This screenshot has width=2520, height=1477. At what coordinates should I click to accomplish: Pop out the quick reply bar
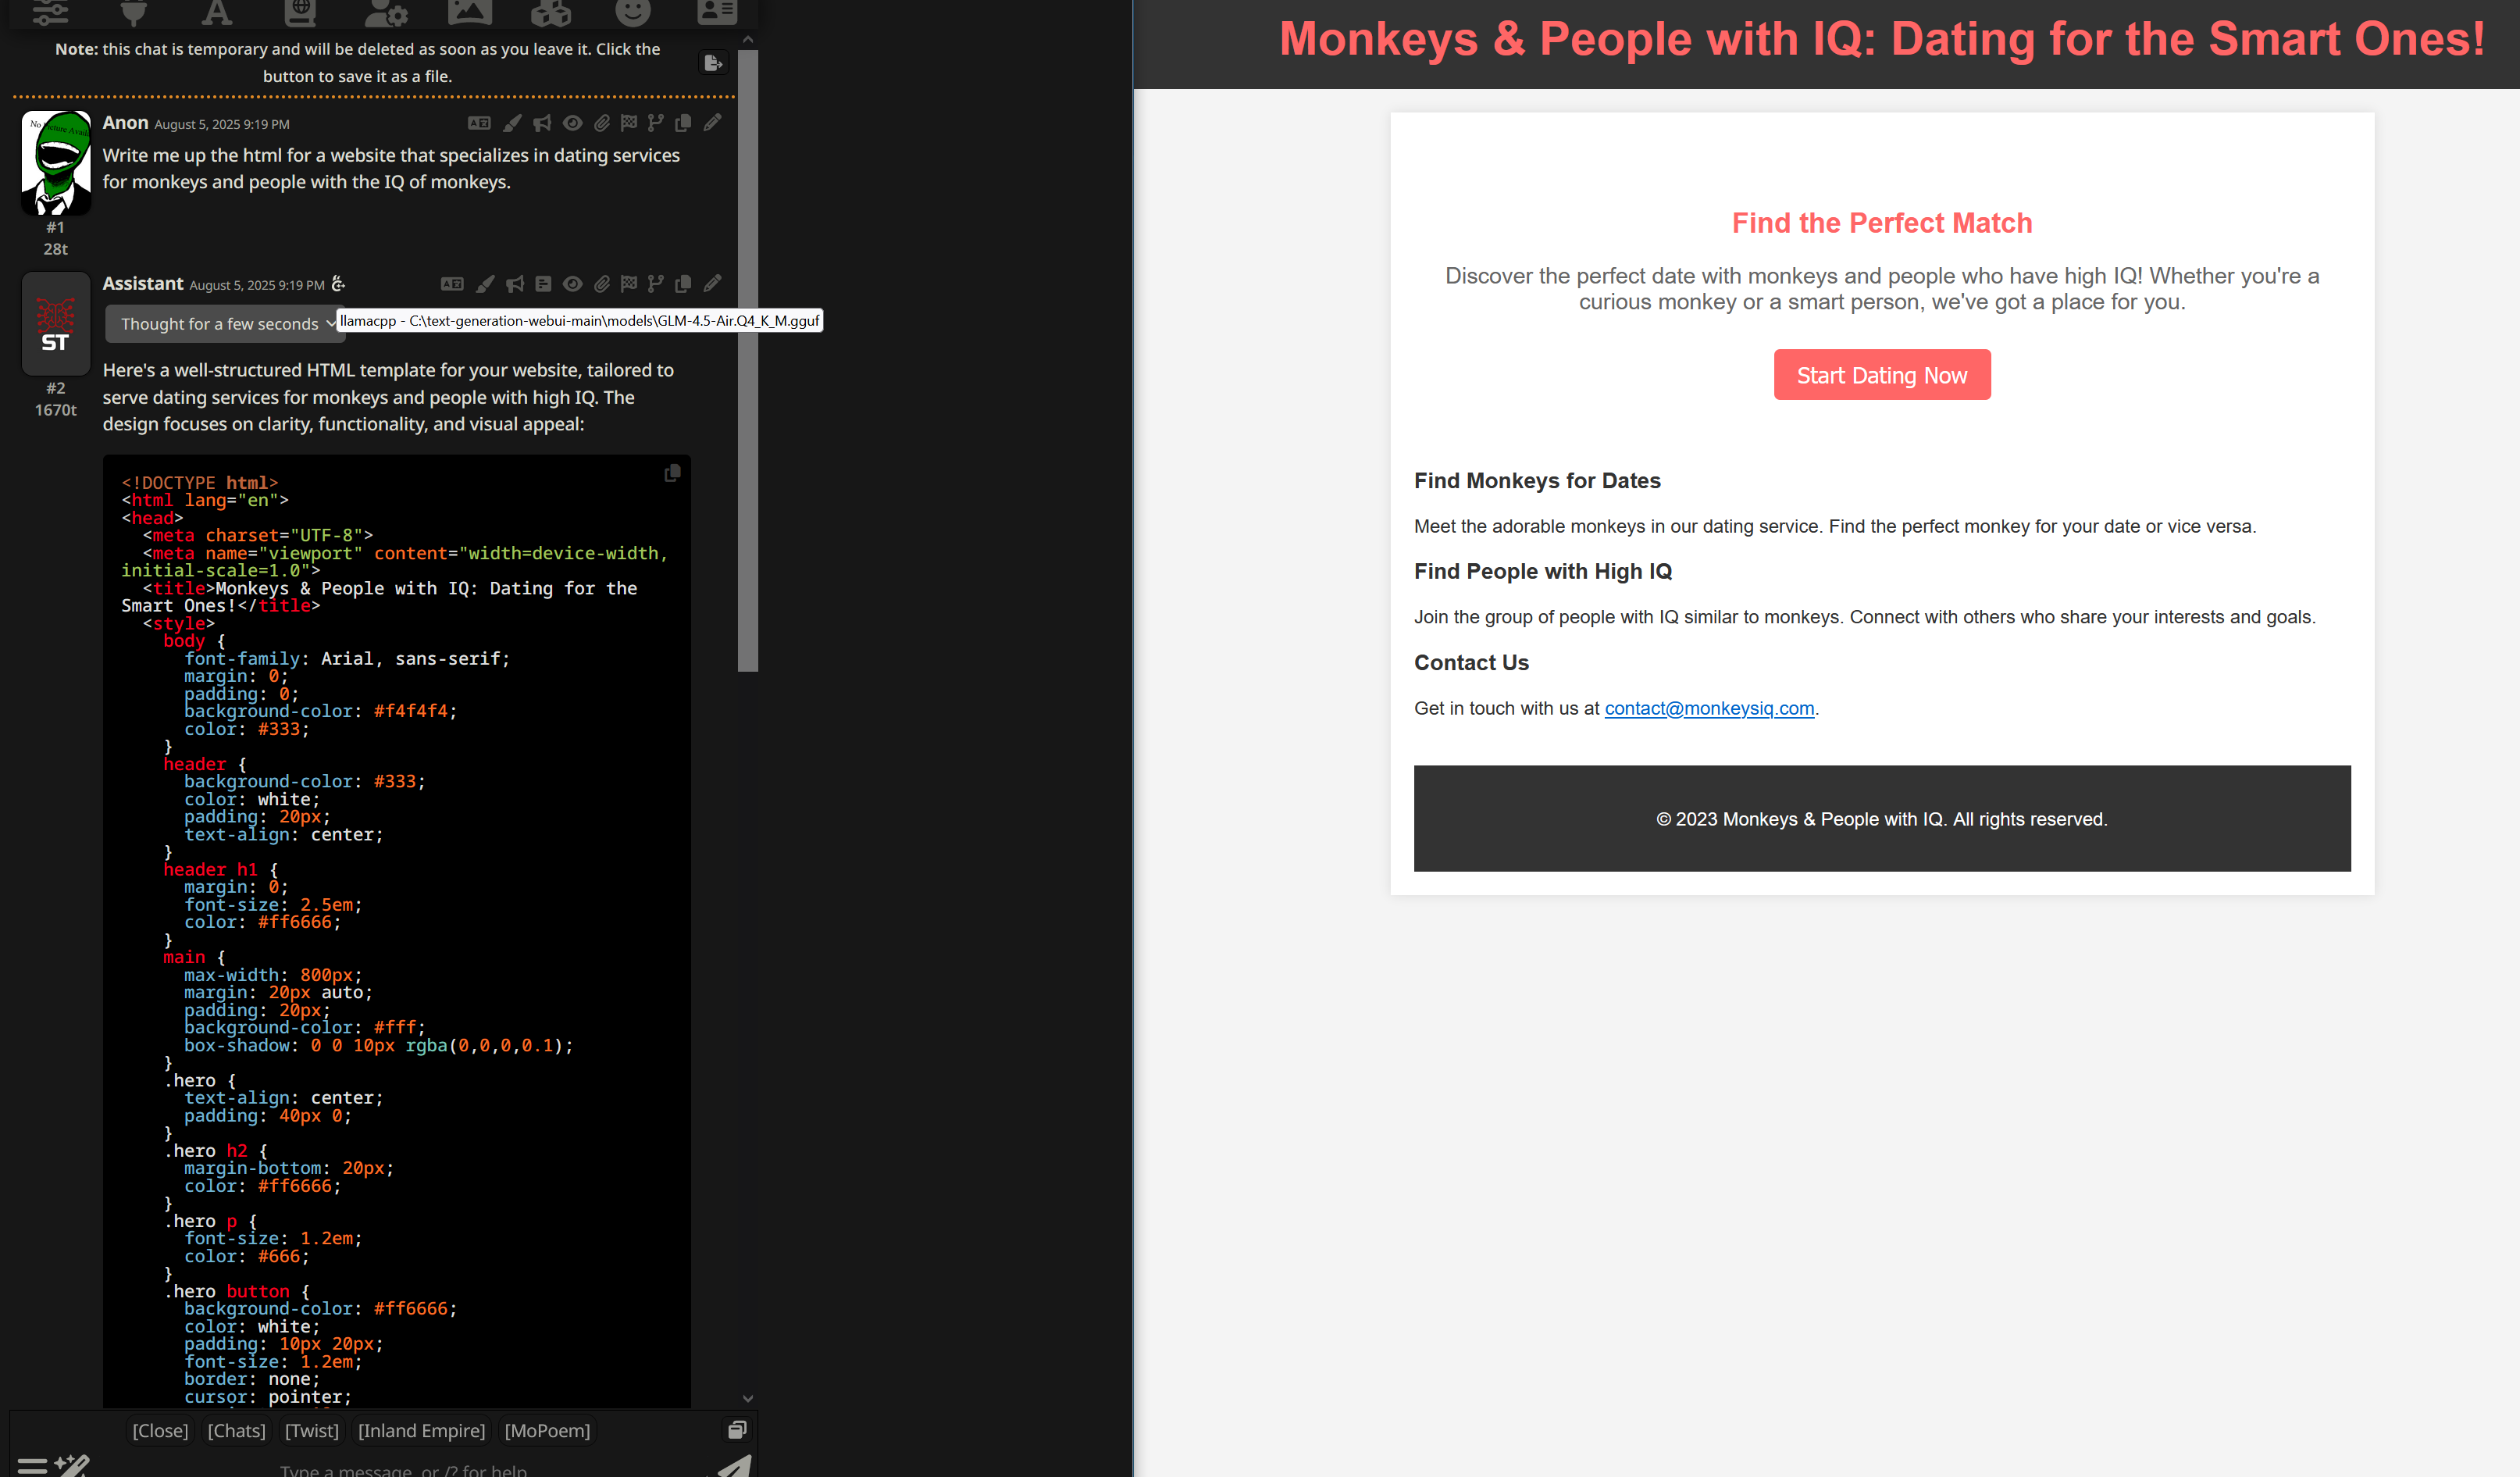pos(737,1430)
